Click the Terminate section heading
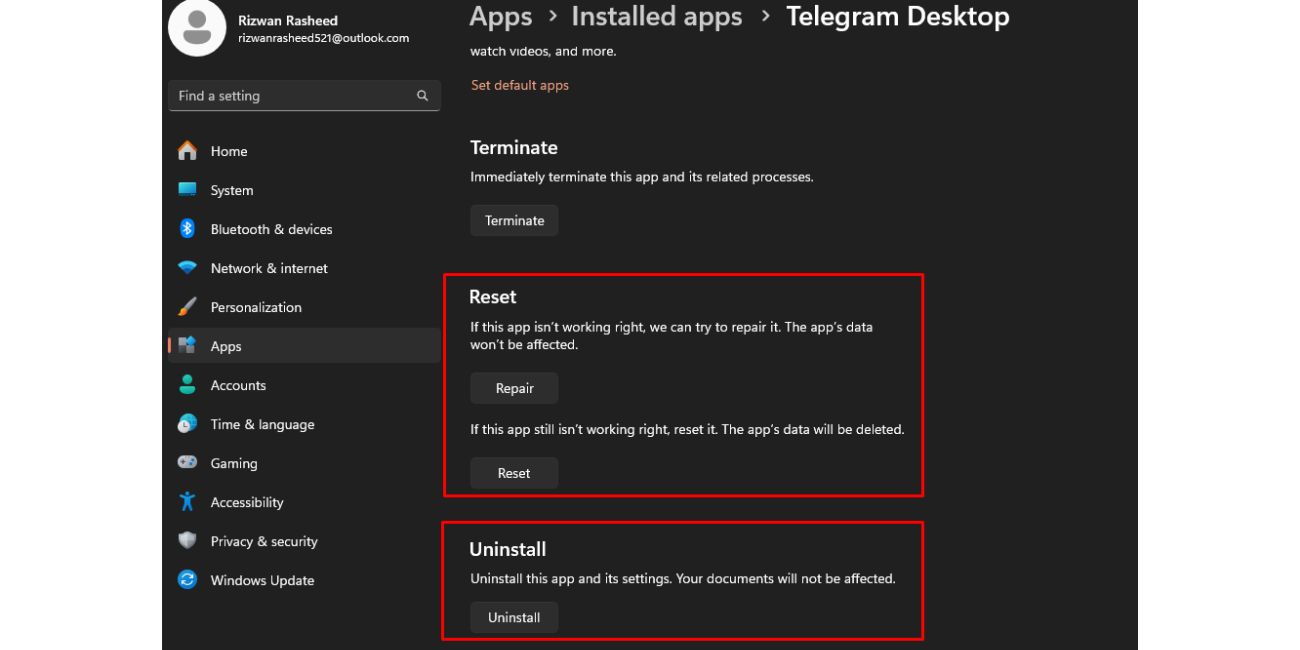This screenshot has width=1300, height=650. (514, 147)
